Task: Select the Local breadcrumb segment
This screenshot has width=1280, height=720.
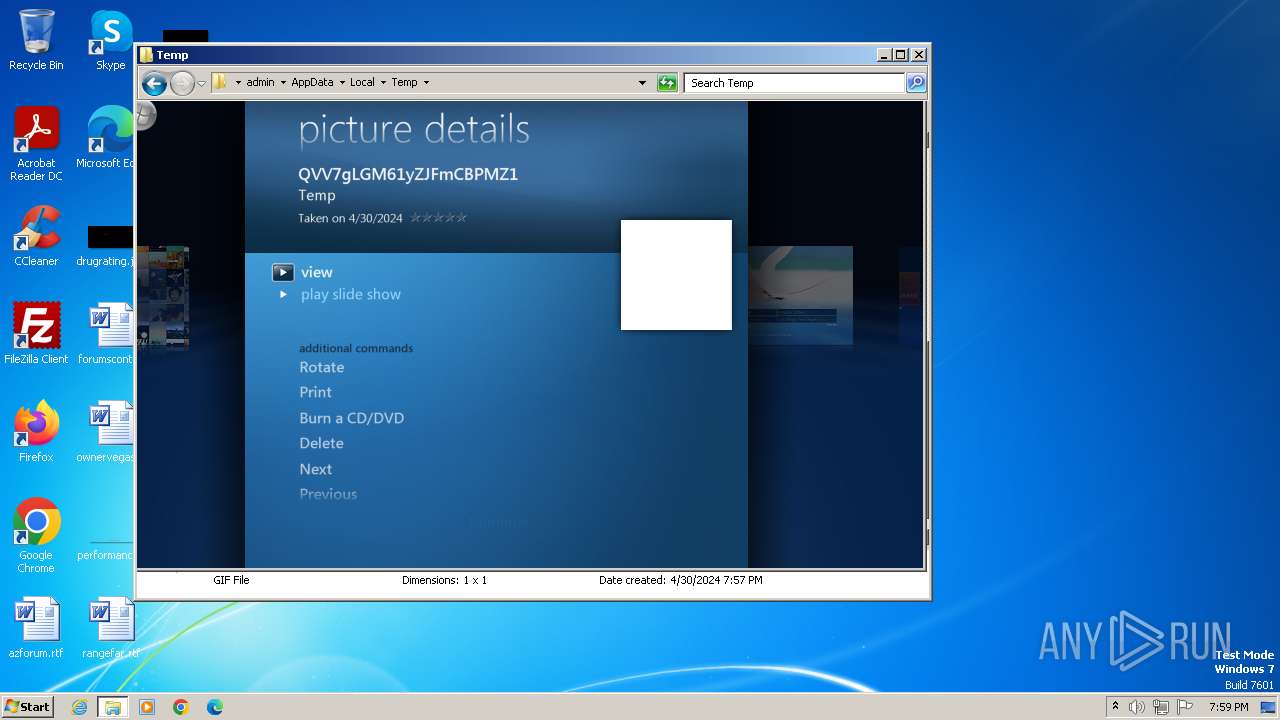Action: (362, 83)
